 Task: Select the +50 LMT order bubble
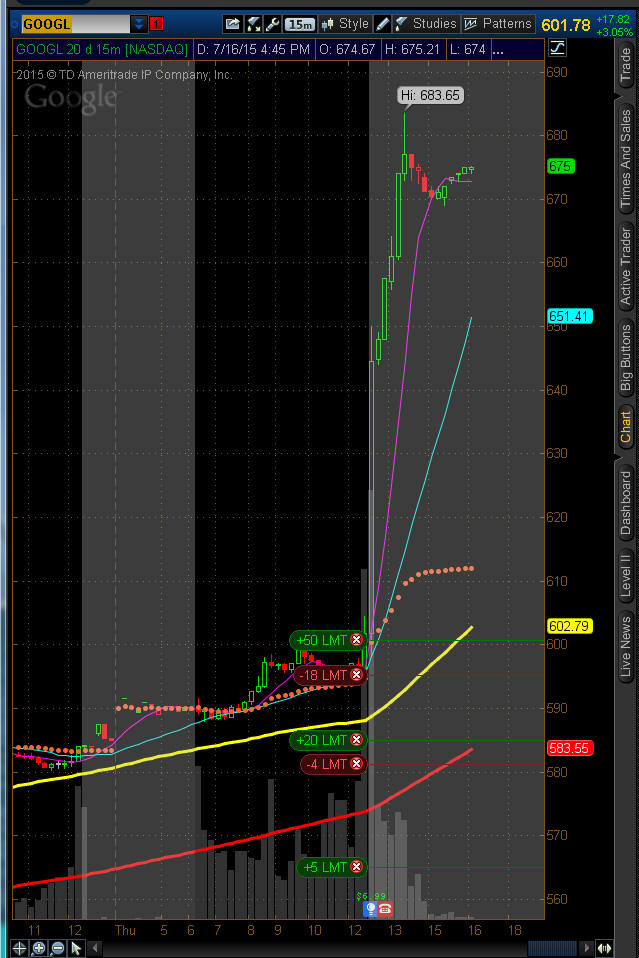(x=328, y=640)
